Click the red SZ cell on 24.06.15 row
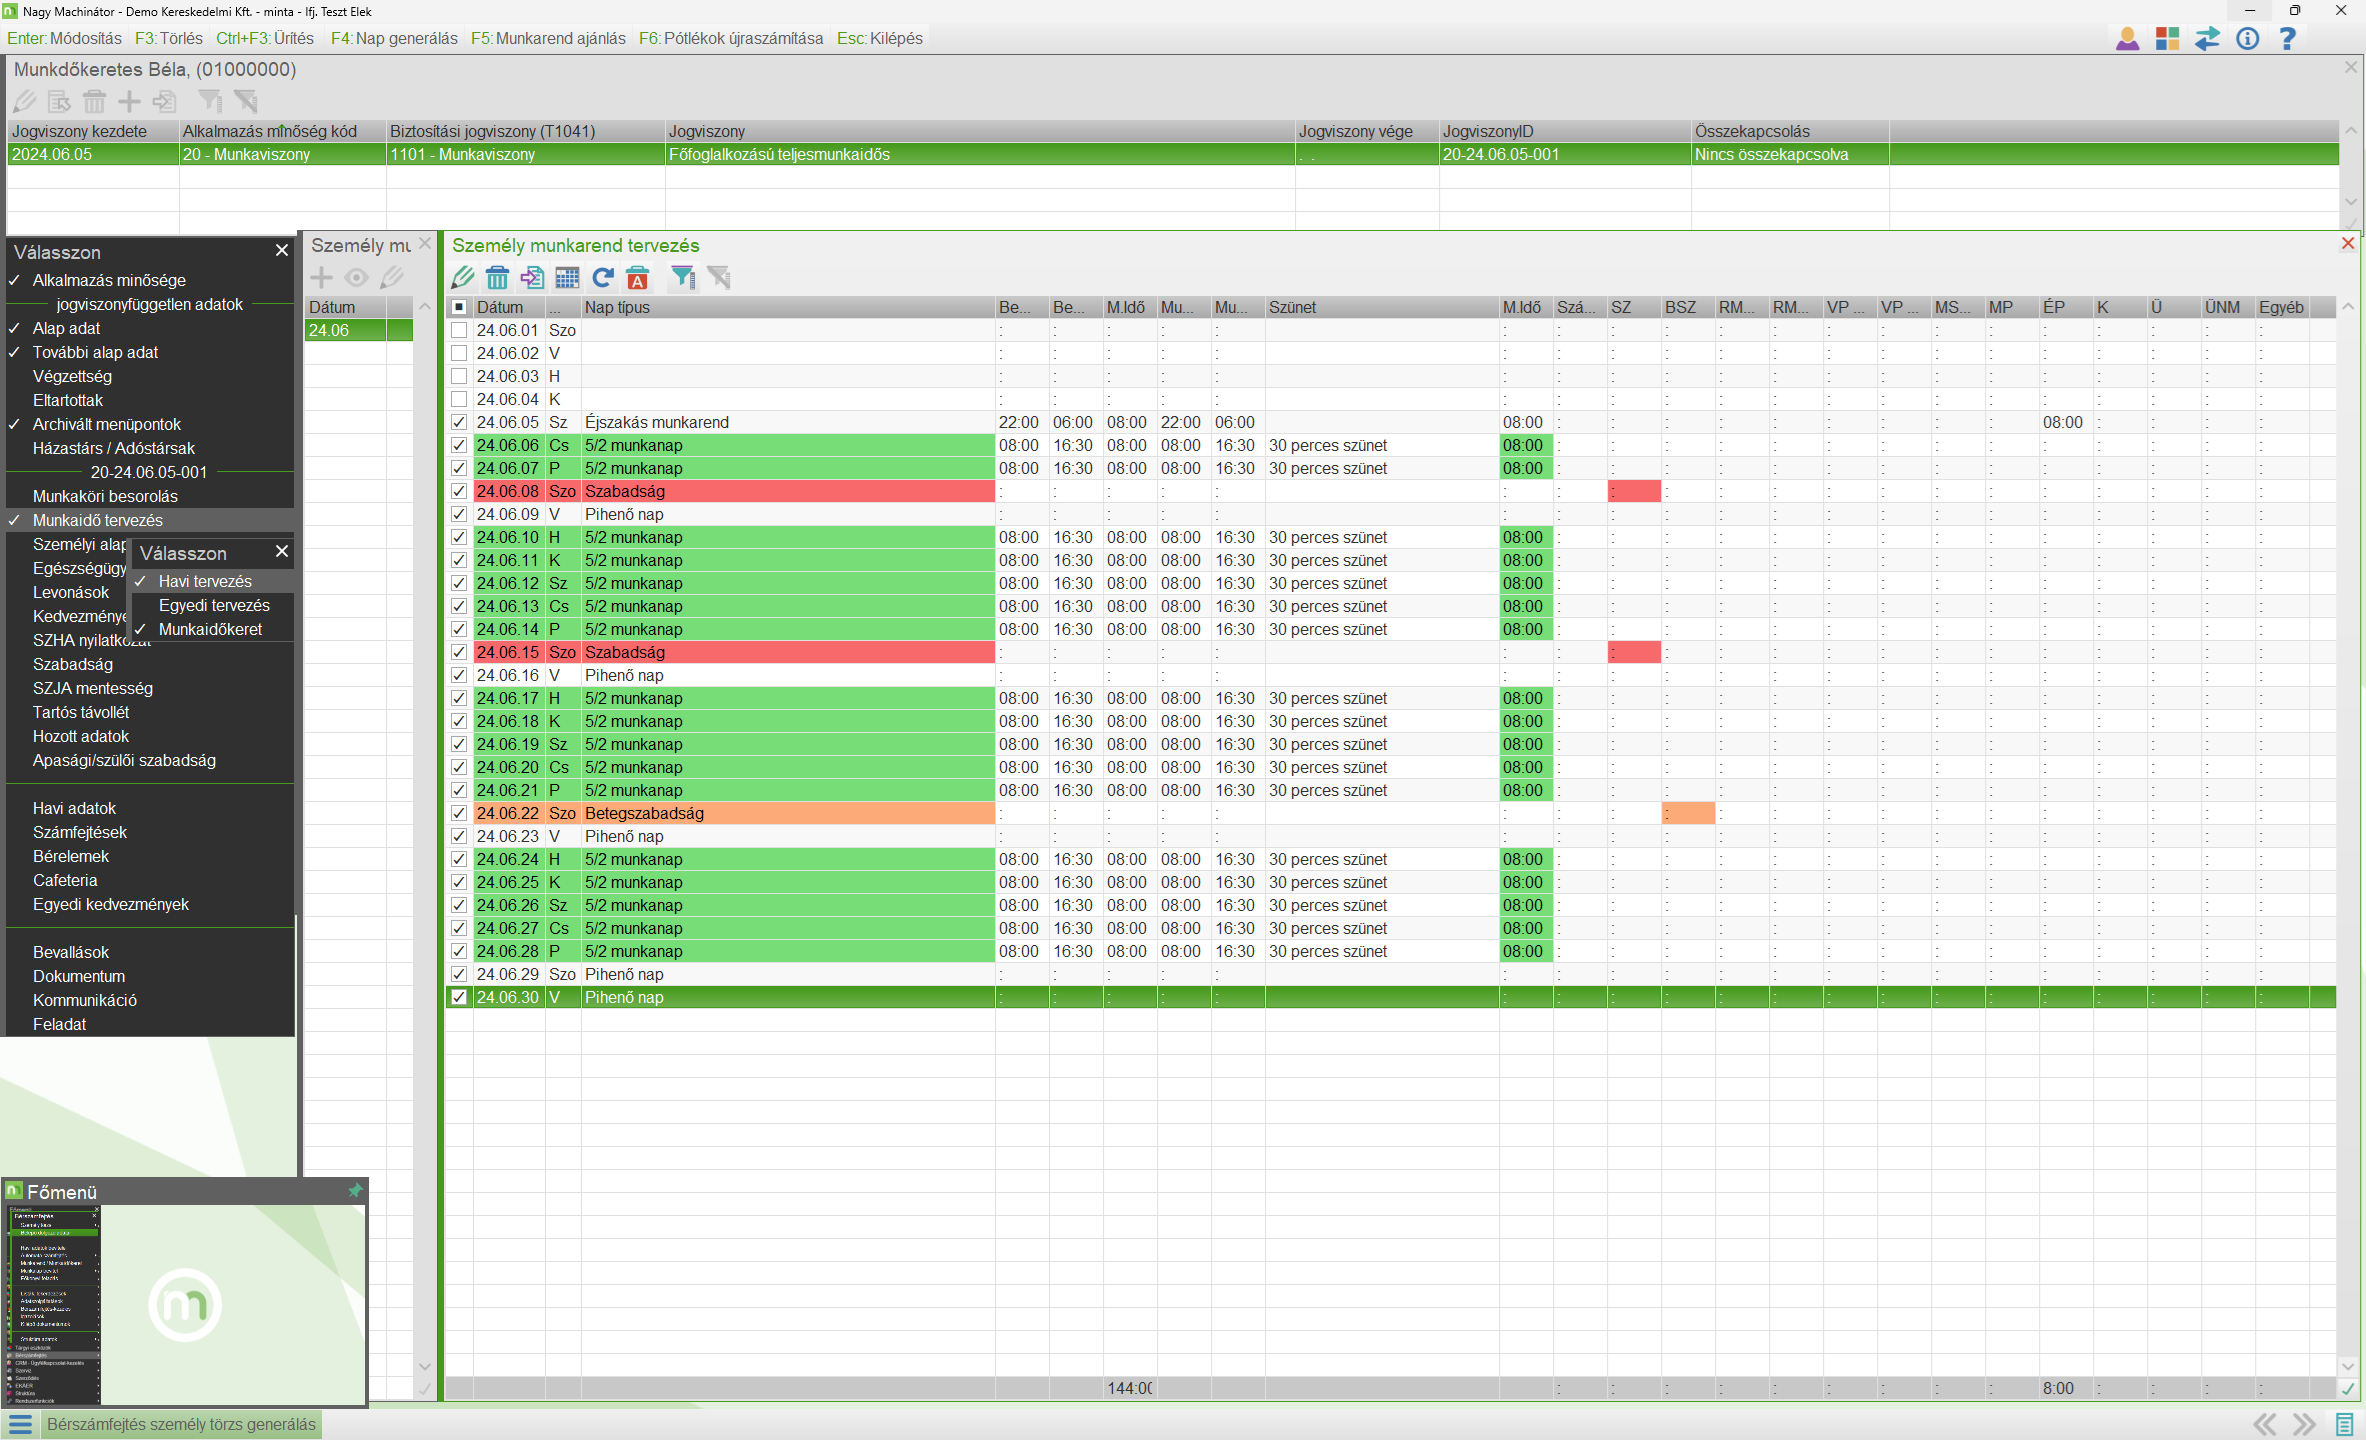The image size is (2366, 1440). pos(1634,652)
